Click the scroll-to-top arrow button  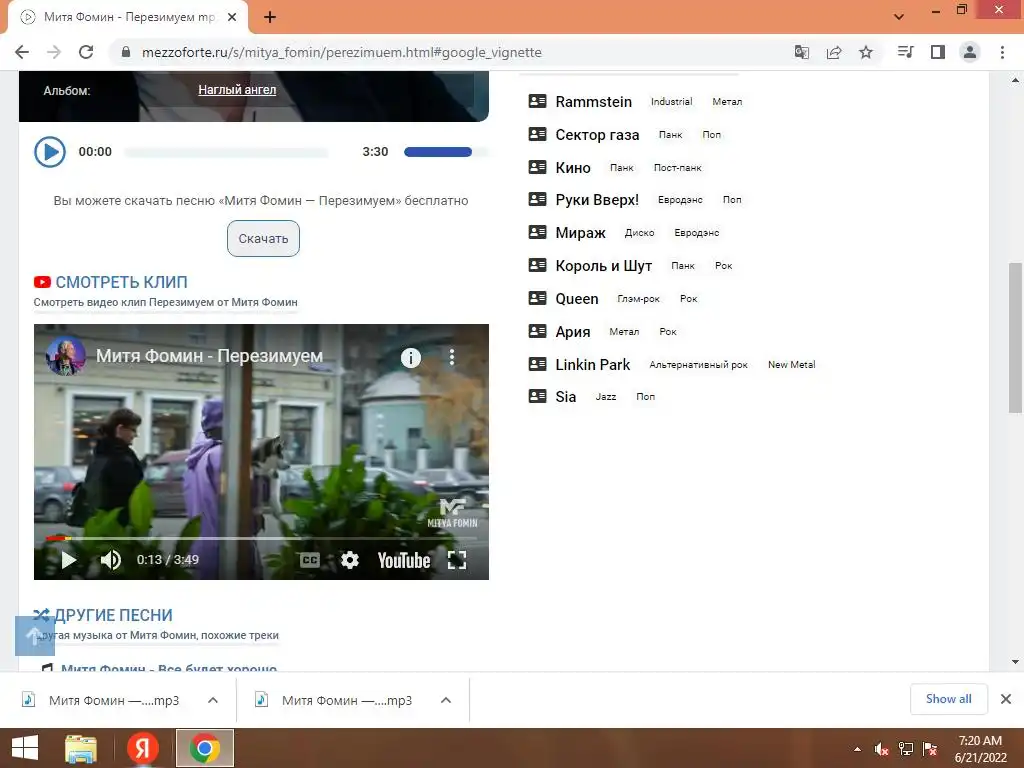(x=35, y=635)
